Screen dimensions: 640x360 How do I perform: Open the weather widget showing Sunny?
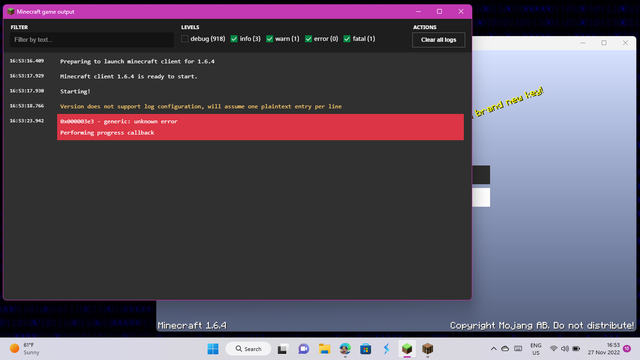[24, 349]
